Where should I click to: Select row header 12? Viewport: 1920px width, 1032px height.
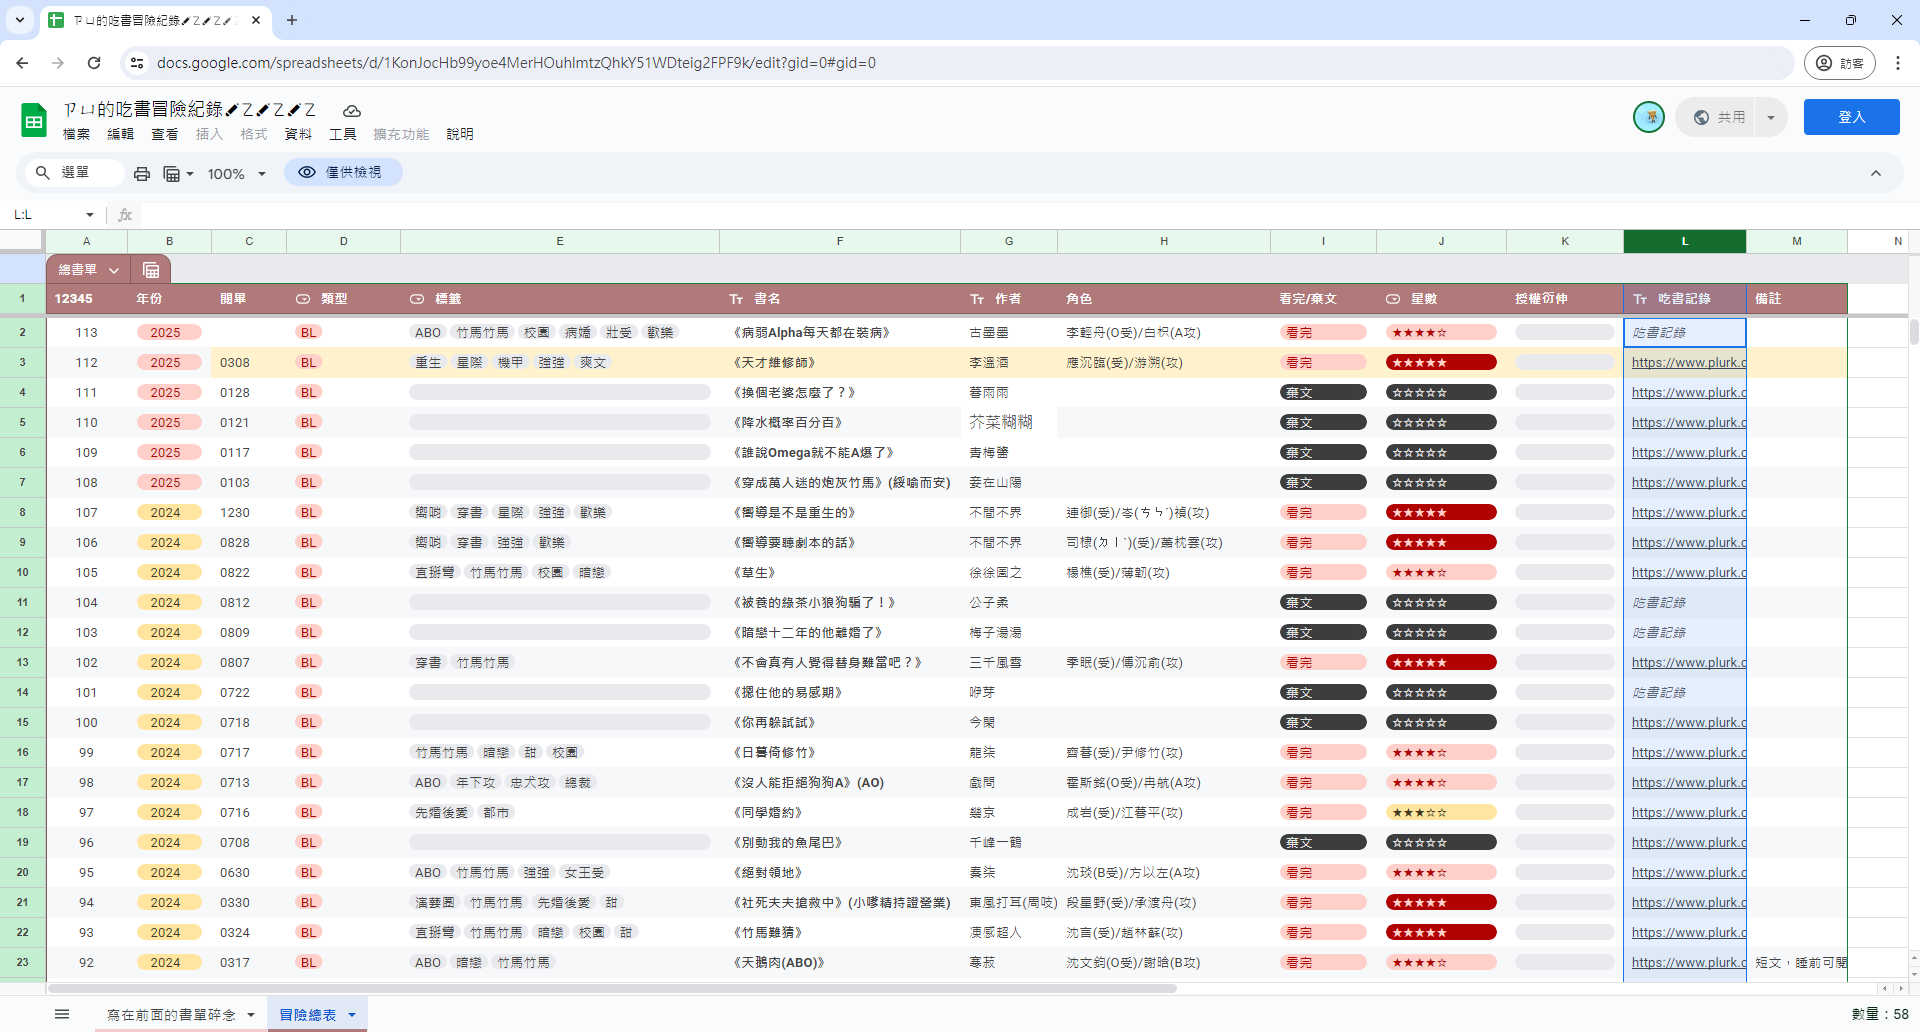(22, 632)
